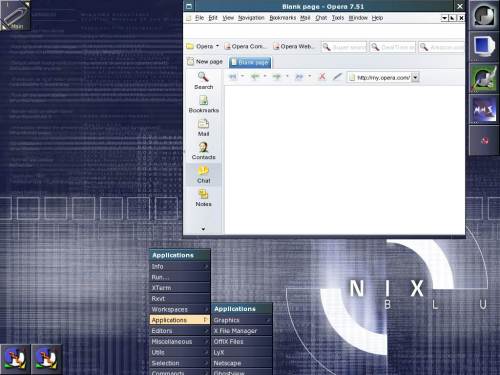Select the highlighted Applications menu entry
Screen dimensions: 500x375
point(180,320)
